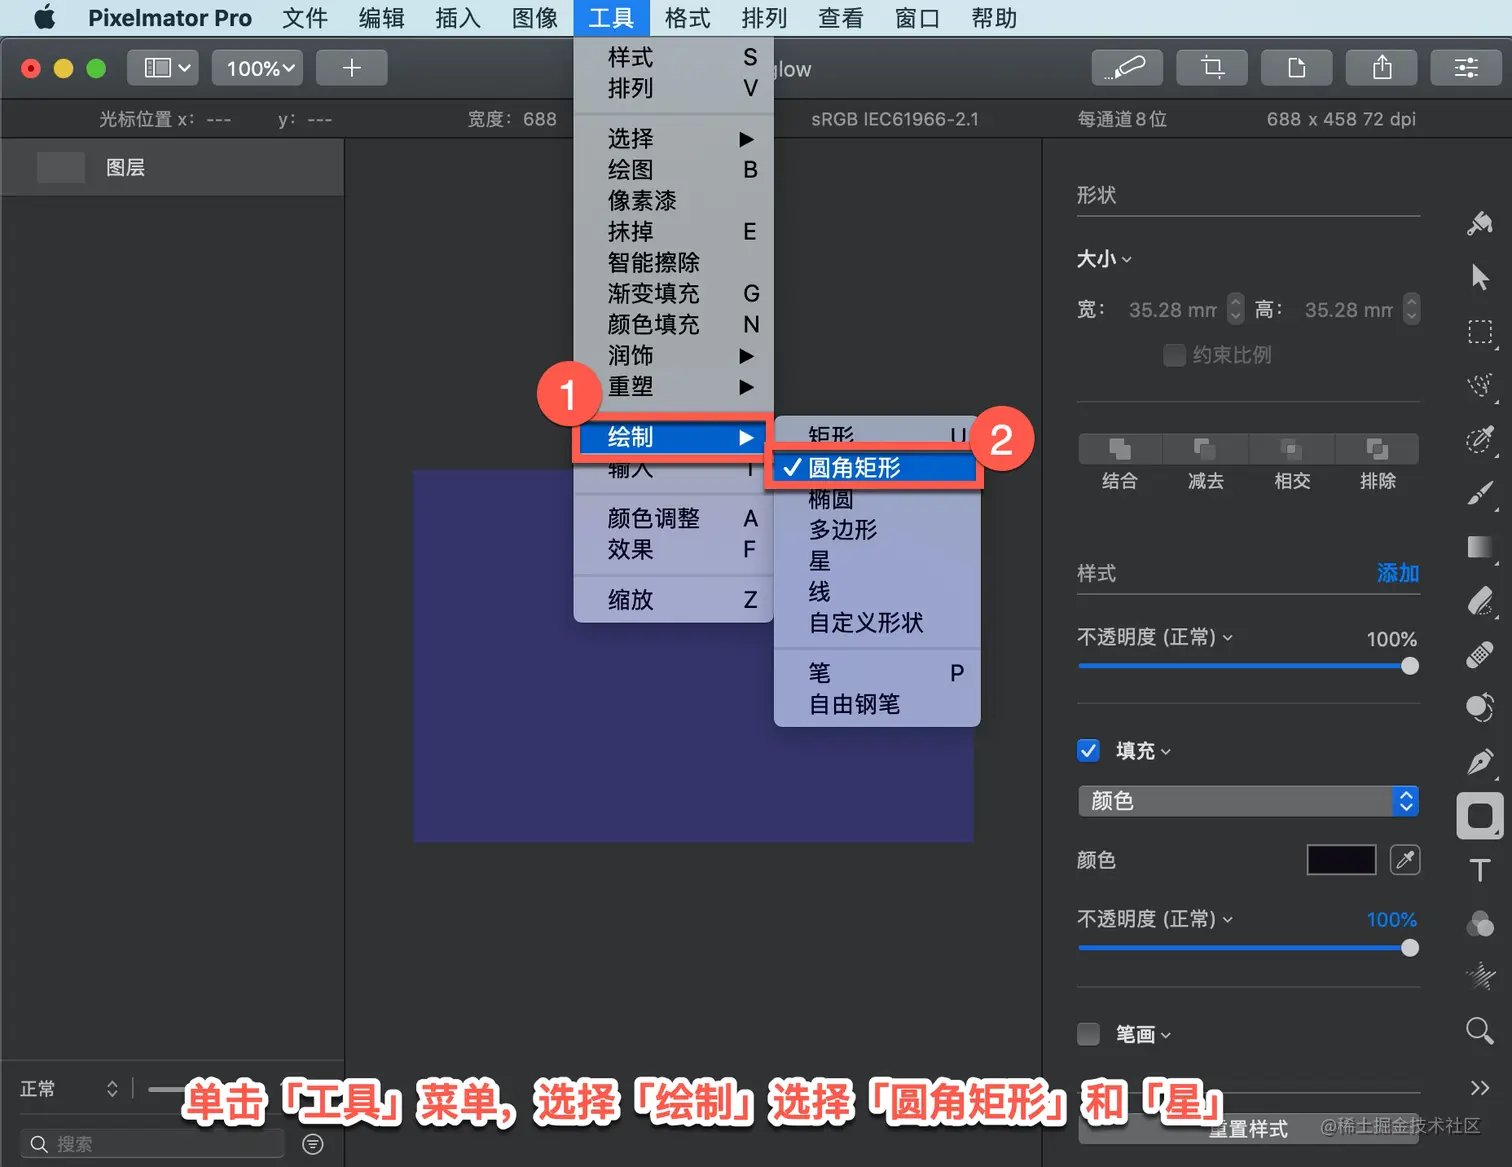Click the layers search field

tap(153, 1144)
